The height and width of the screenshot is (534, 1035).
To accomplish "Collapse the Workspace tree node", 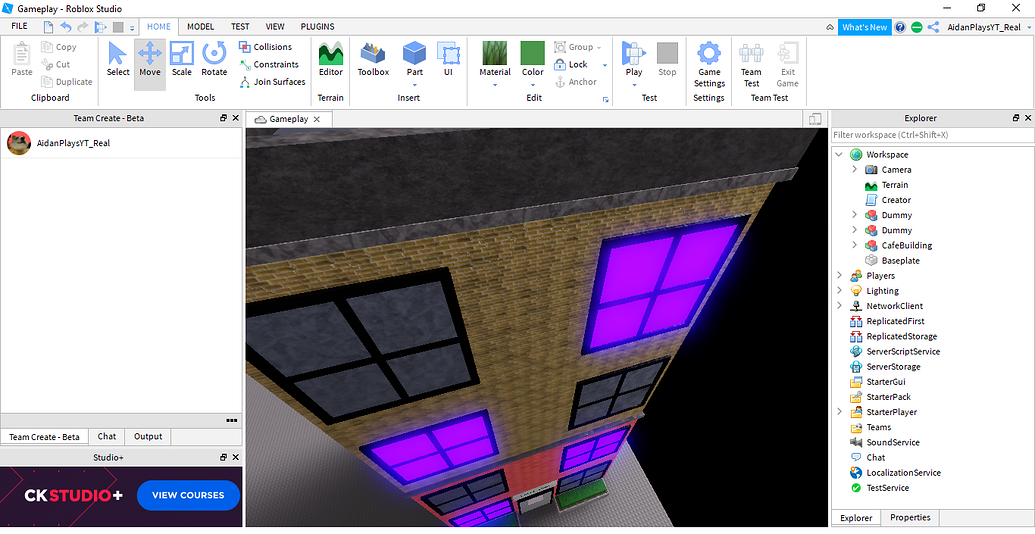I will 839,154.
